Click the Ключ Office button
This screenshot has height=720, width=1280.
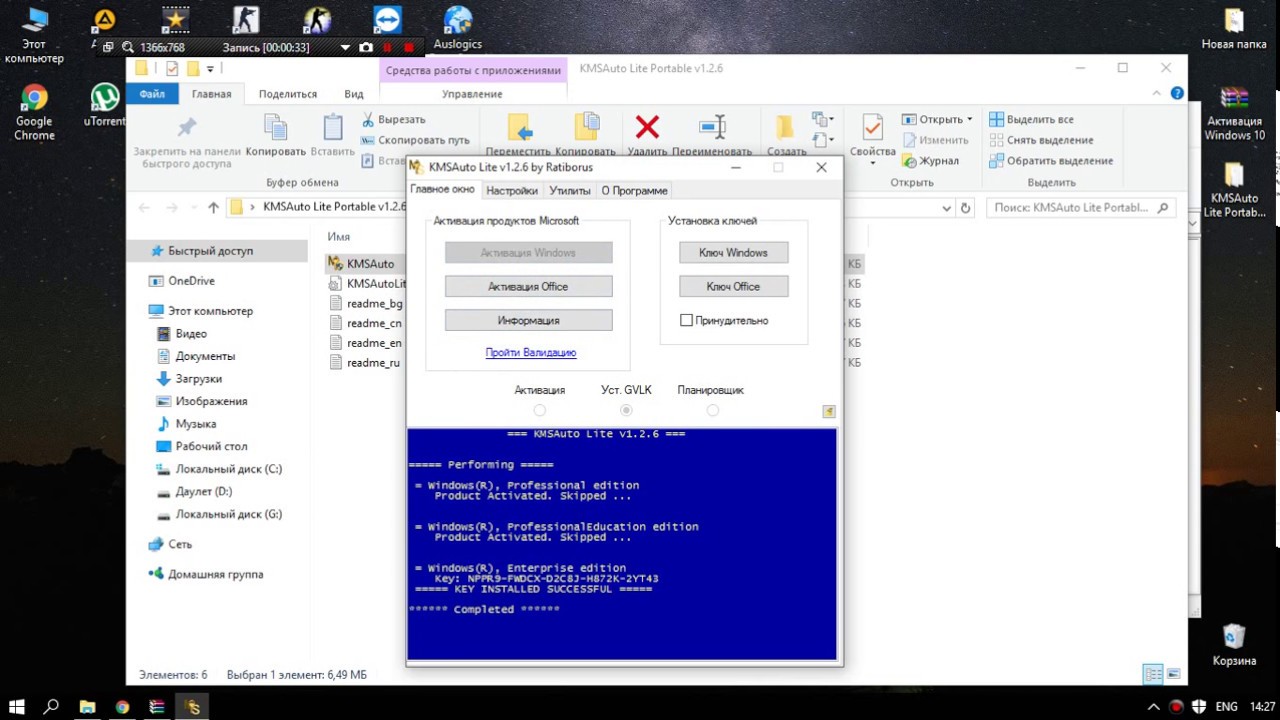[x=733, y=287]
